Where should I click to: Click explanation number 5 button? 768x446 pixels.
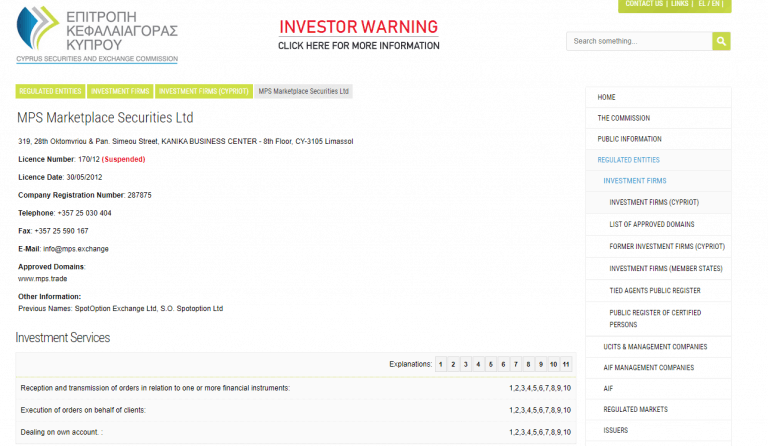[x=491, y=365]
